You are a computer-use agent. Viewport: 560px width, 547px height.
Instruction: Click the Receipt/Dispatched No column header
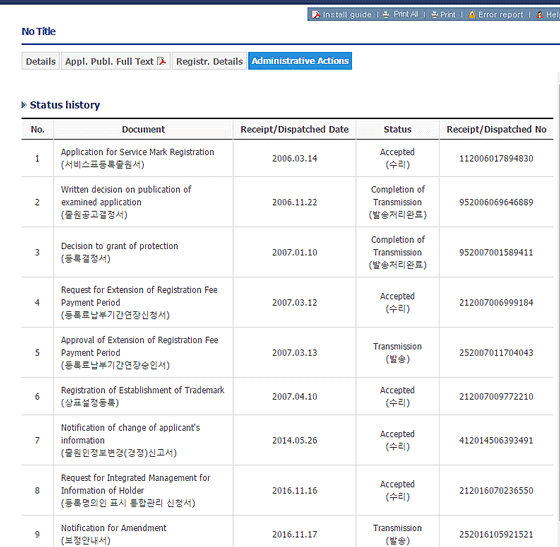tap(496, 129)
